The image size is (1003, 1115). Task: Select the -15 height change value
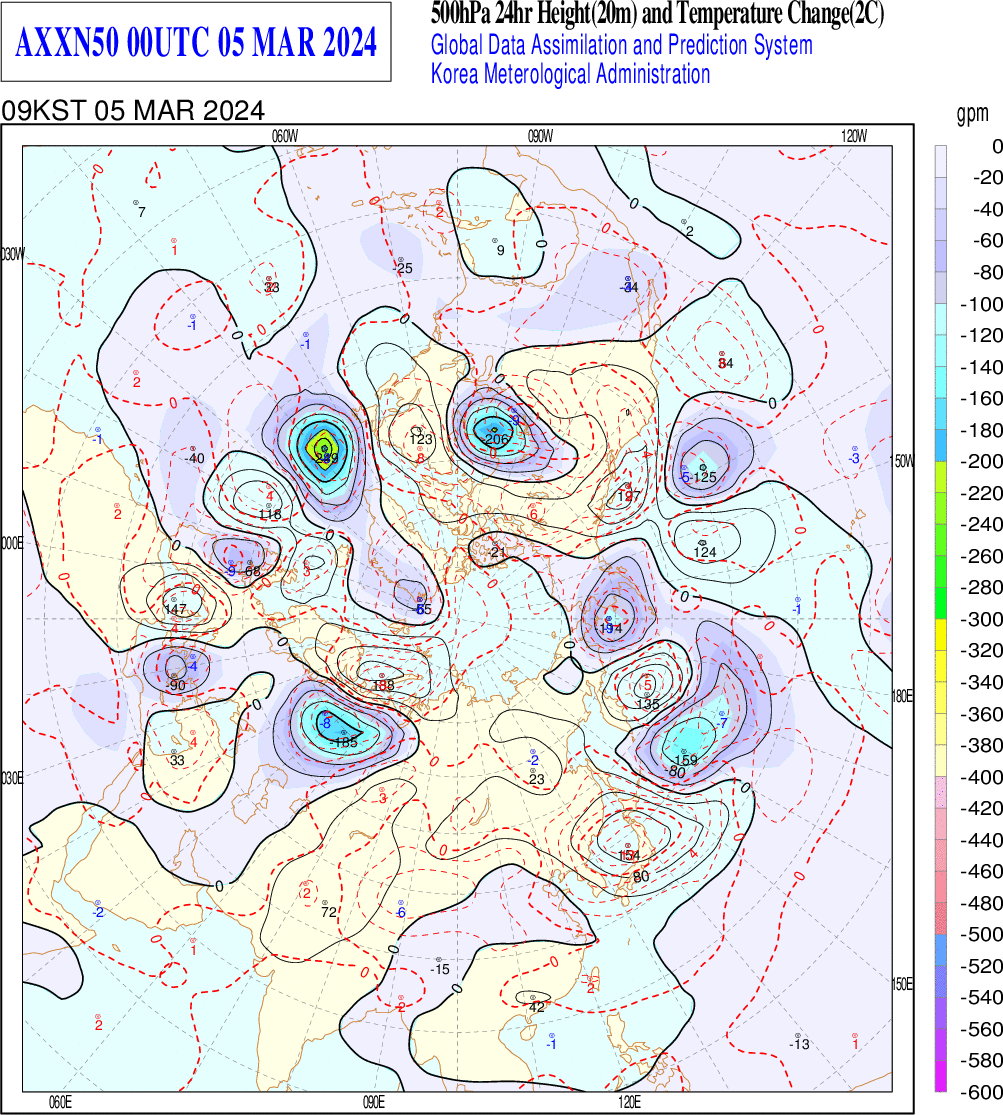440,969
